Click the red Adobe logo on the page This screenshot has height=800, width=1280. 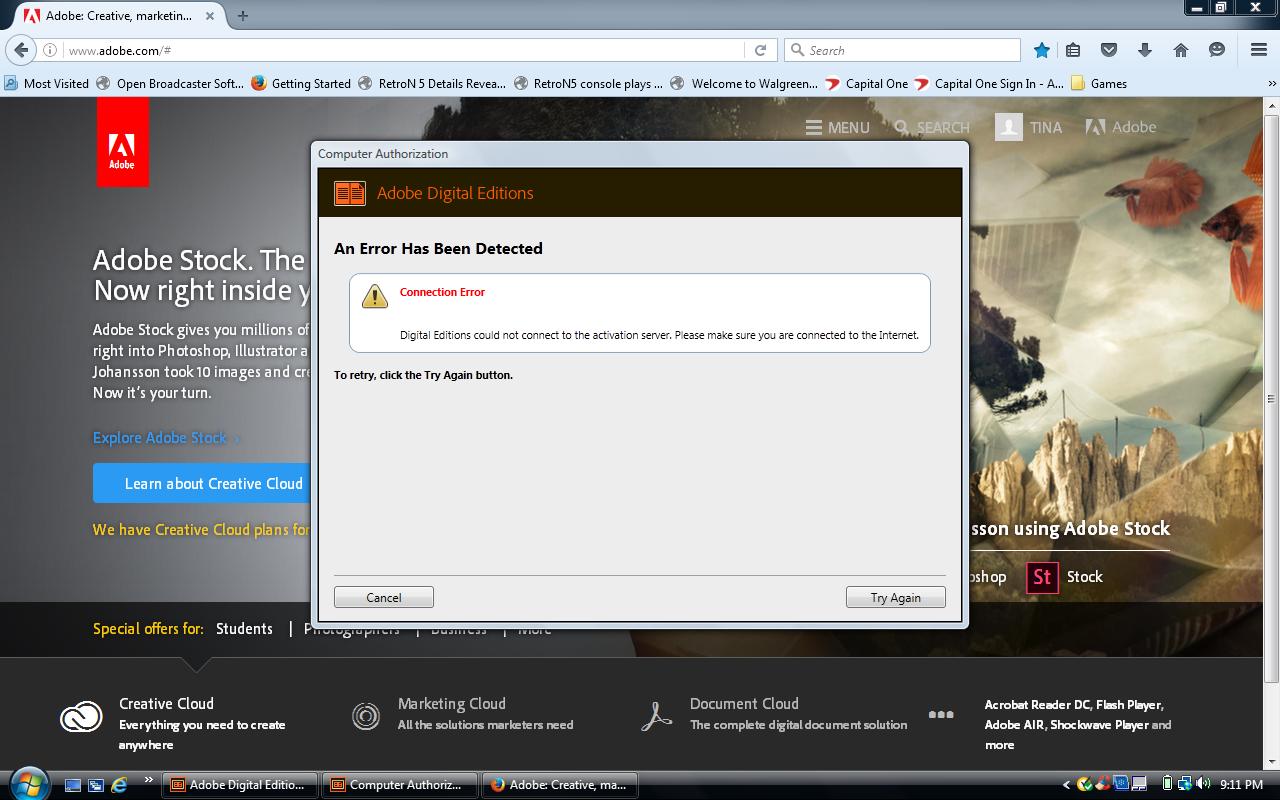[x=122, y=141]
